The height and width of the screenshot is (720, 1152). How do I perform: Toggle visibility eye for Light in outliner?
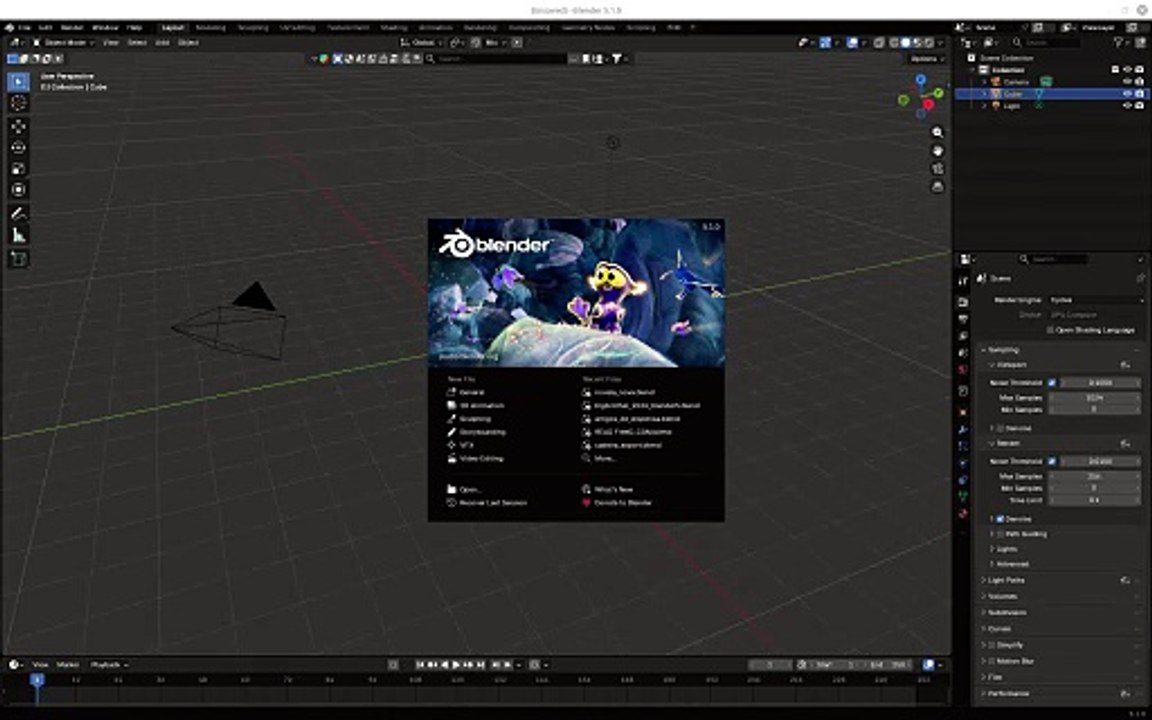click(x=1127, y=106)
